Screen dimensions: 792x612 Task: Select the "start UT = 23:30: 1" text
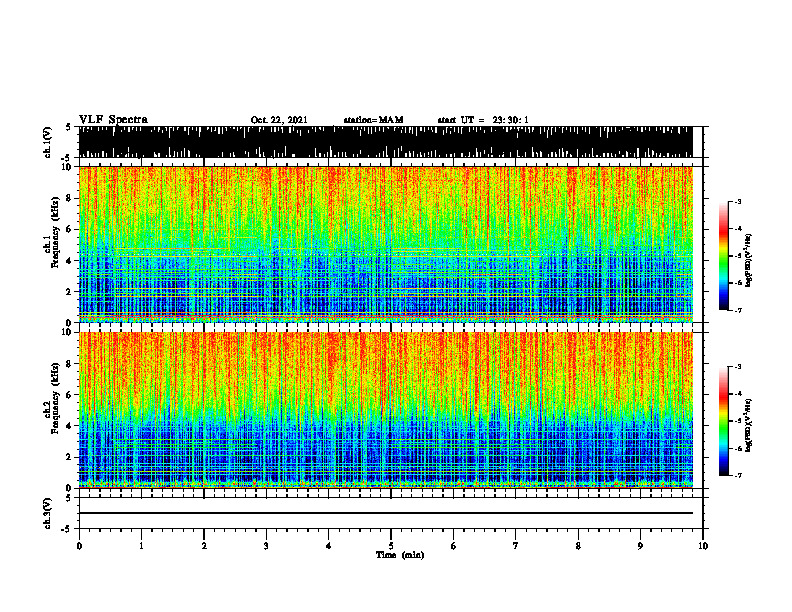click(x=483, y=120)
